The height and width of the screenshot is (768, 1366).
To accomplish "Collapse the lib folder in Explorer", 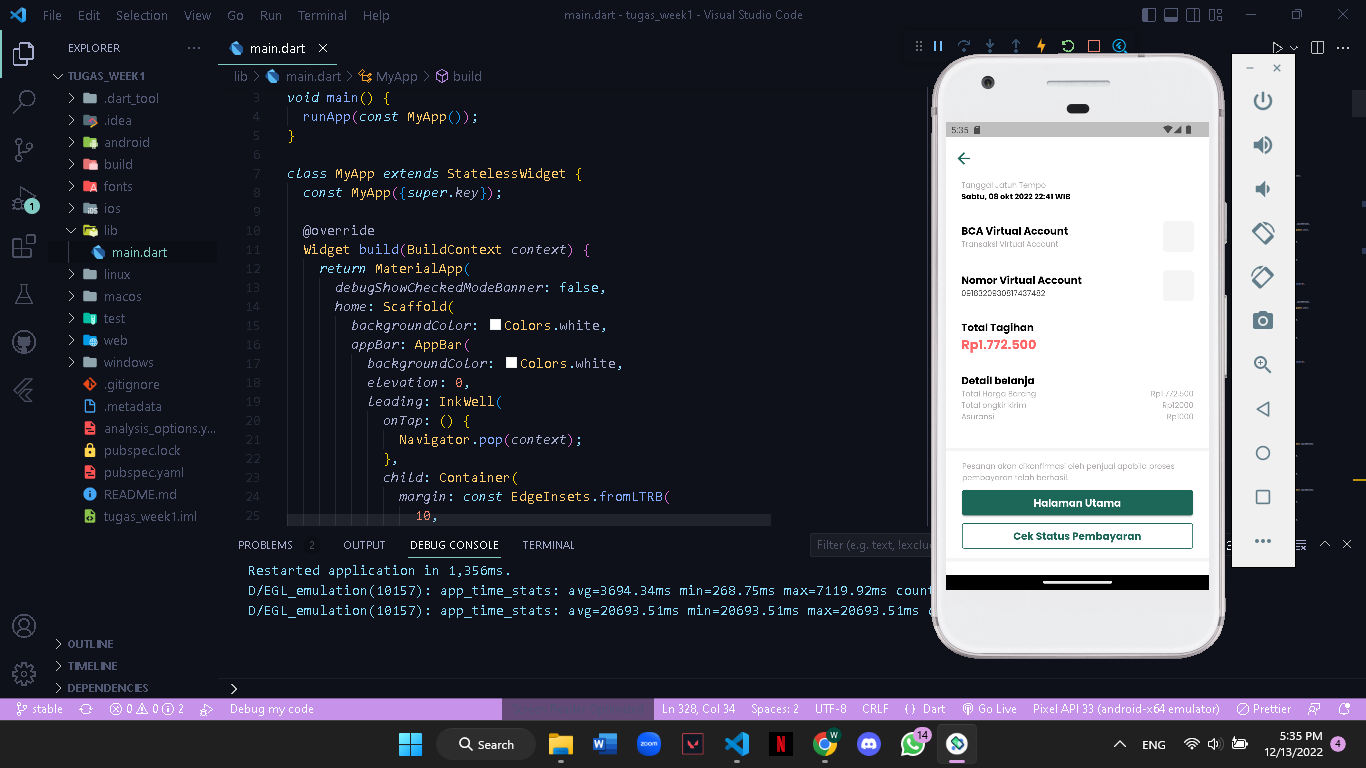I will pyautogui.click(x=69, y=230).
